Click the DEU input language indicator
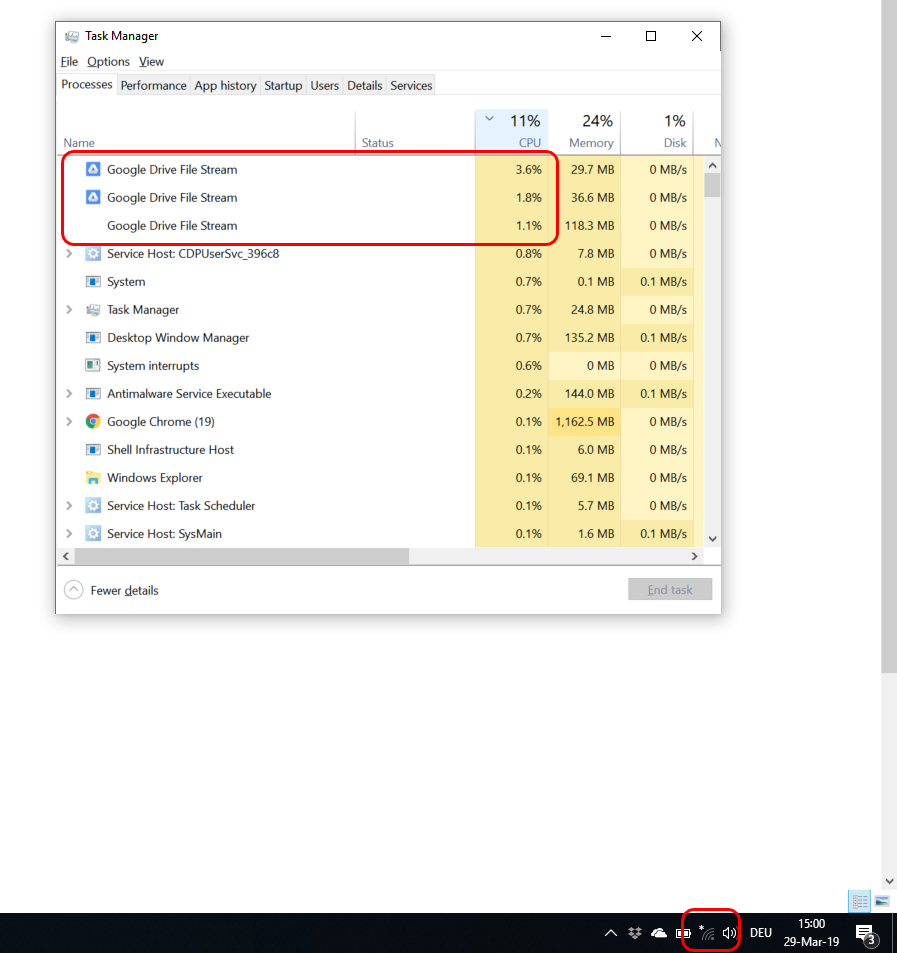Image resolution: width=897 pixels, height=953 pixels. (x=761, y=933)
